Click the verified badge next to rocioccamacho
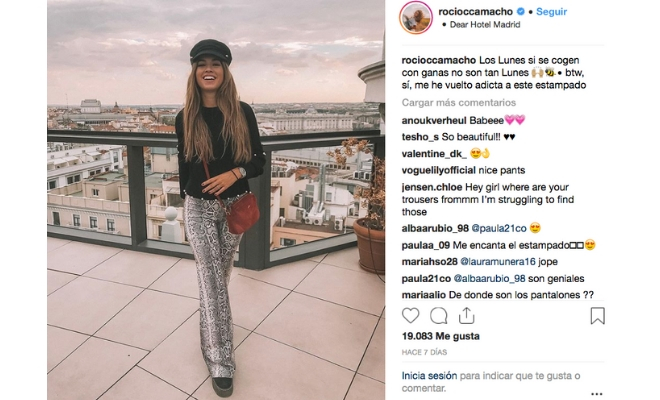Screen dimensions: 660x400 click(521, 12)
